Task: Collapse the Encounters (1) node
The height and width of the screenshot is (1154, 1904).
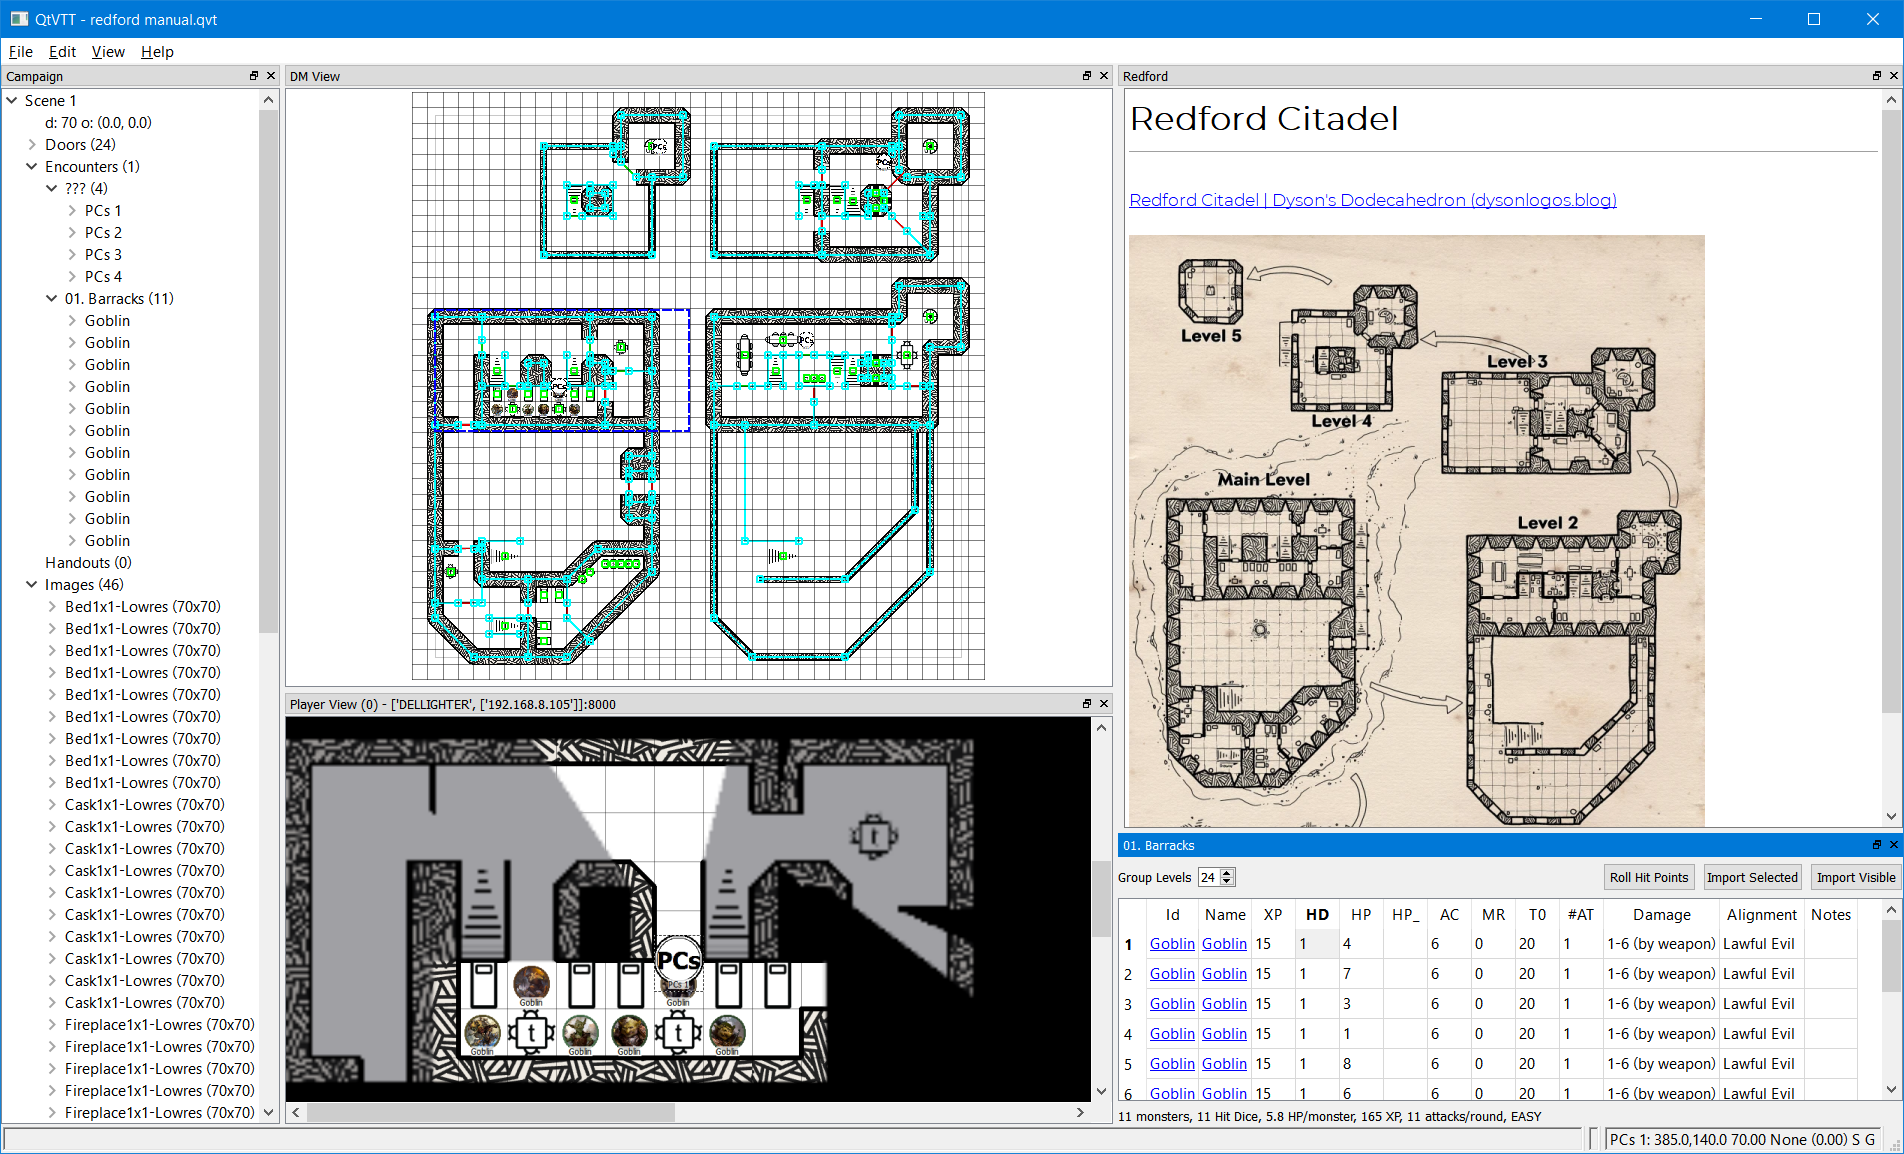Action: [32, 167]
